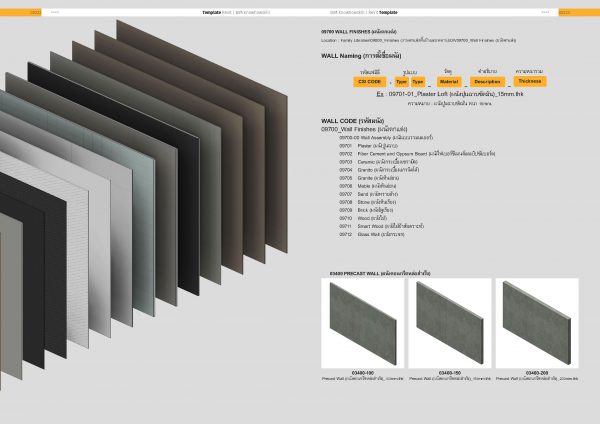Open the 03400-100 precast wall thumbnail
The height and width of the screenshot is (424, 600).
pos(362,323)
